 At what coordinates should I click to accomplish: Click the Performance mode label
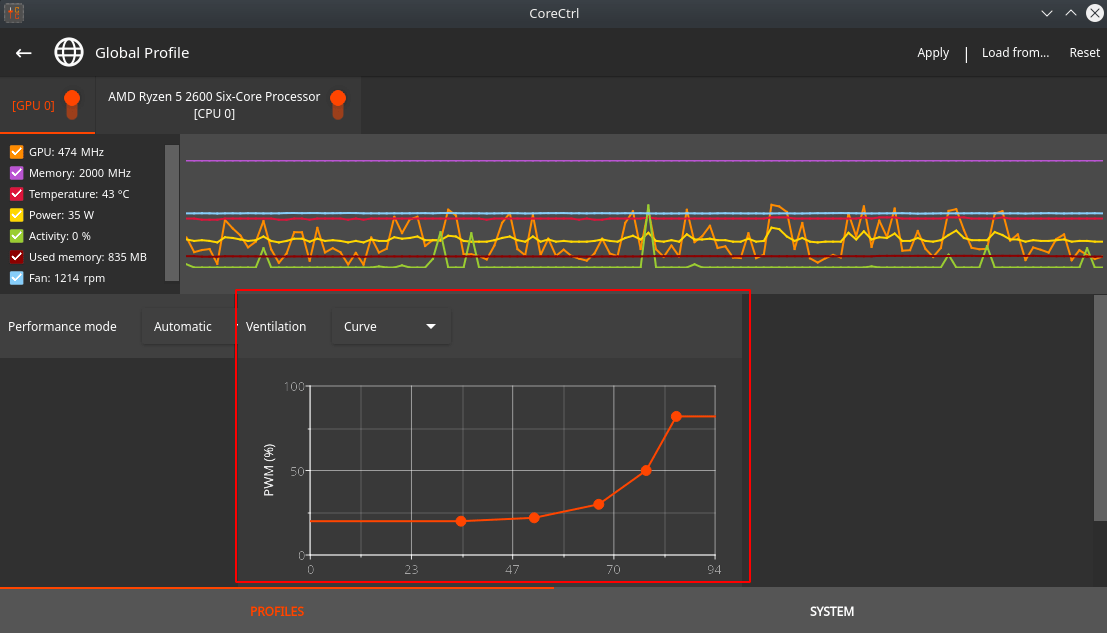click(x=62, y=327)
